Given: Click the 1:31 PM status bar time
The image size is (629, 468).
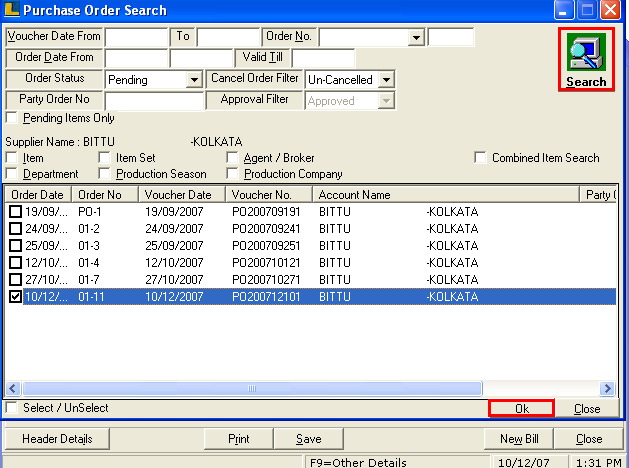Looking at the screenshot, I should coord(599,462).
